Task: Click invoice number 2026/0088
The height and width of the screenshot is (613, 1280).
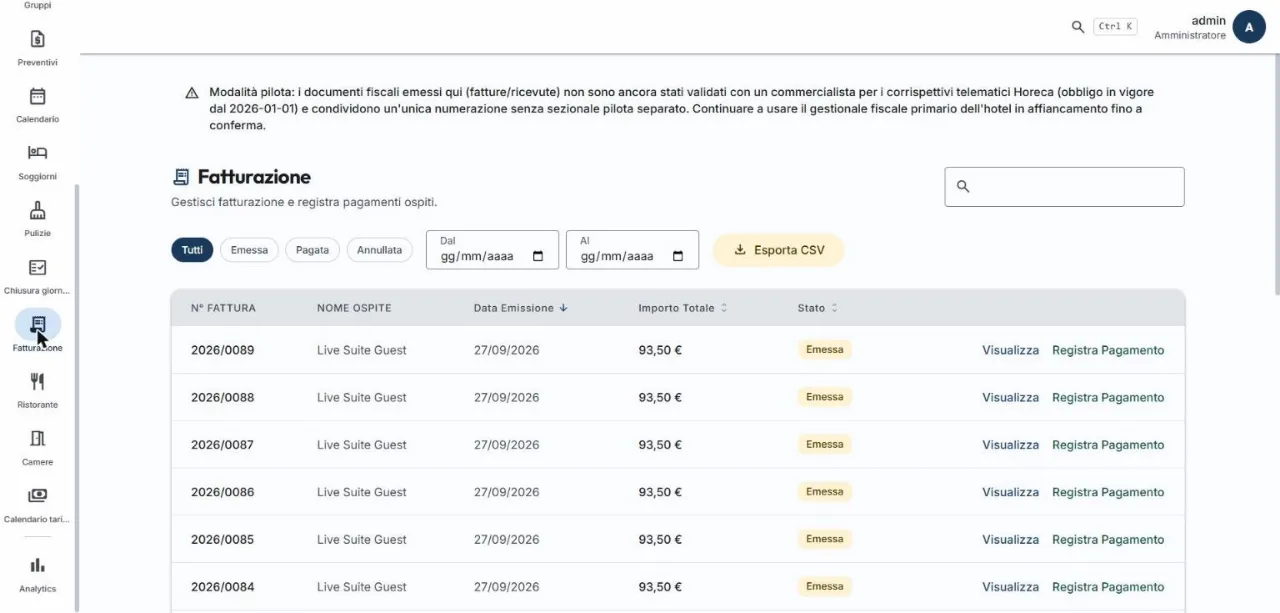Action: 222,397
